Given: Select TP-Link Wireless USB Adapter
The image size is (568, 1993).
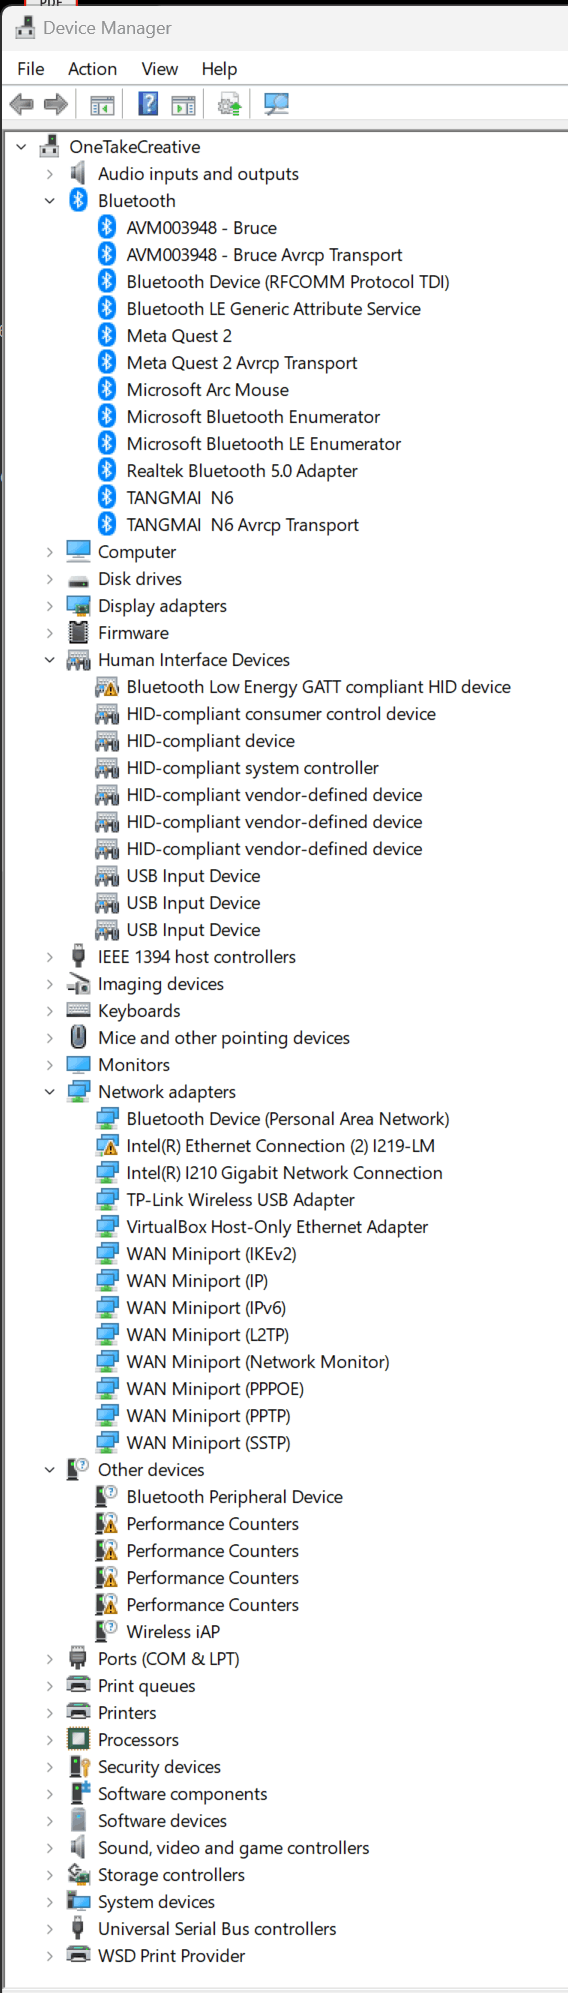Looking at the screenshot, I should pos(240,1200).
